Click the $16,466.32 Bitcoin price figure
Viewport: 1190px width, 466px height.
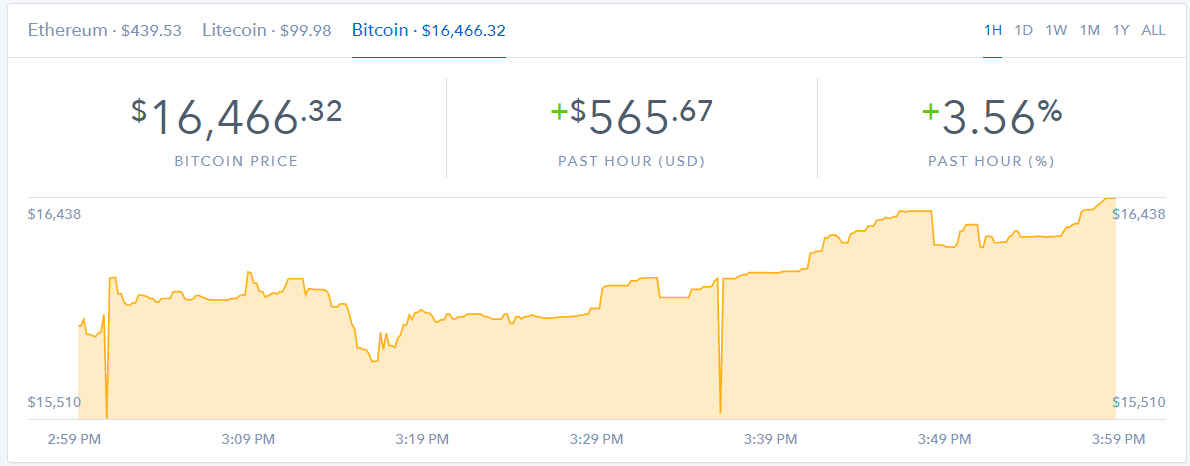tap(237, 117)
